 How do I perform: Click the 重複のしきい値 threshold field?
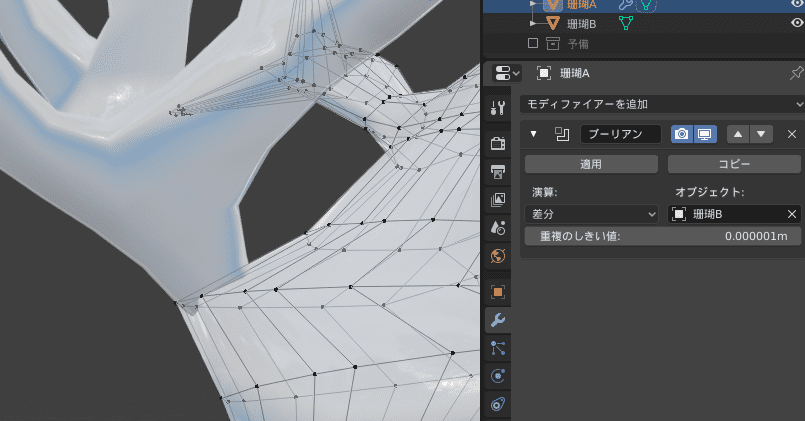[x=663, y=236]
